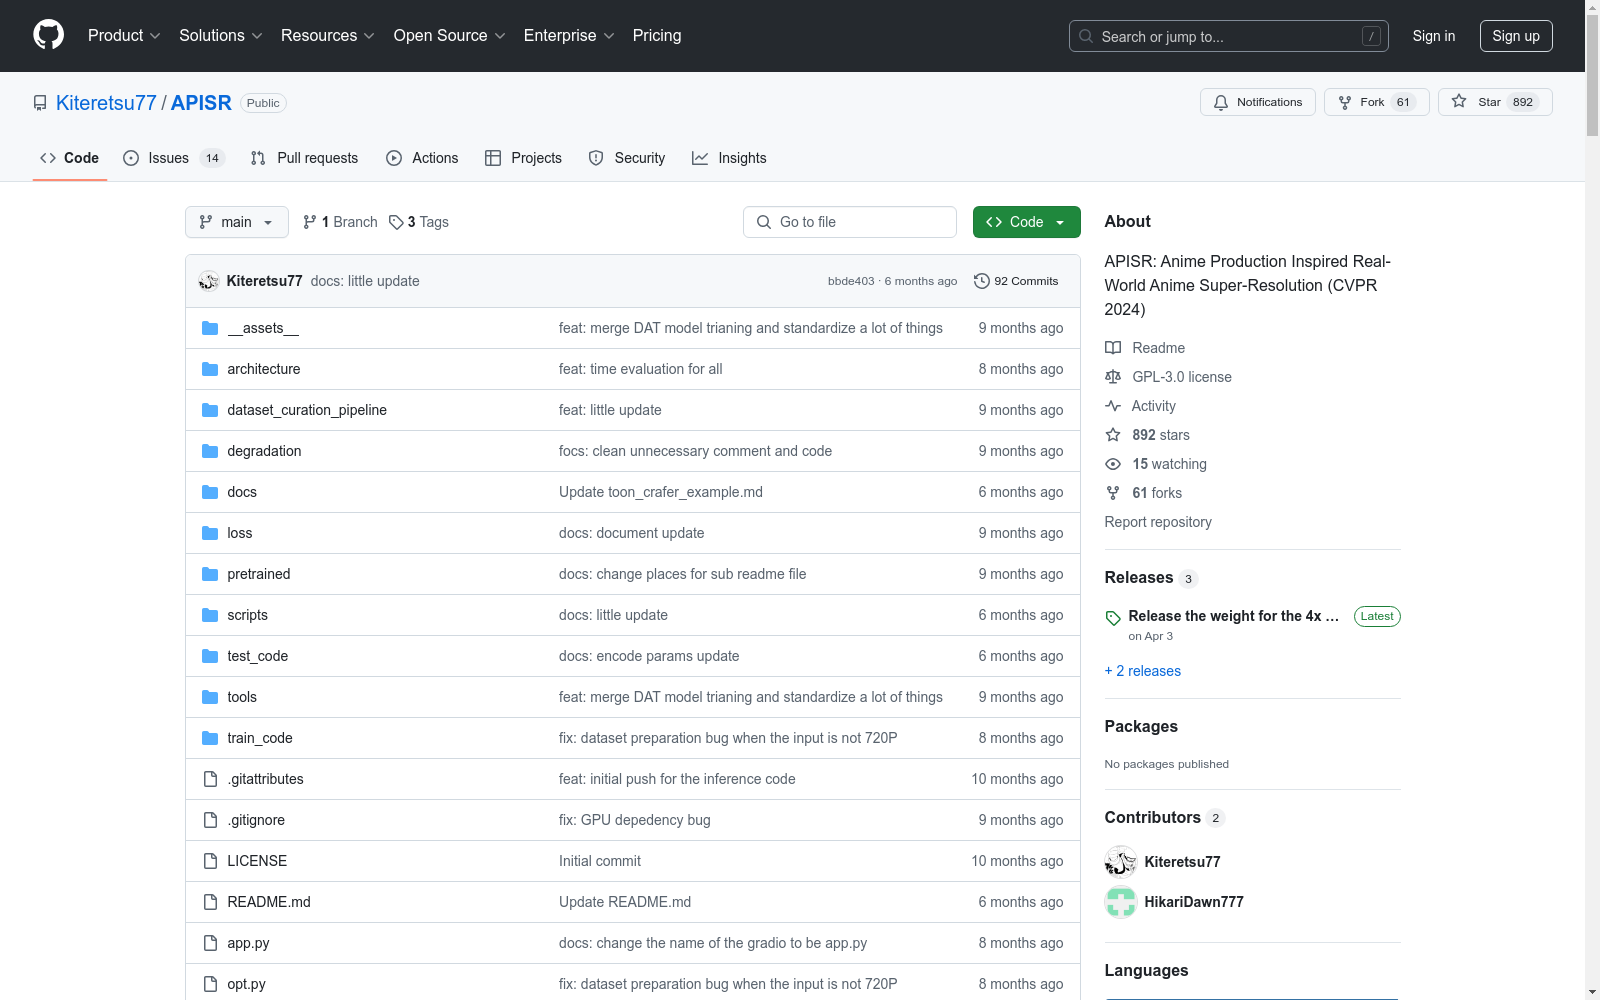This screenshot has height=1000, width=1600.
Task: Open commit 'fix: GPU depedency bug'
Action: pos(635,820)
